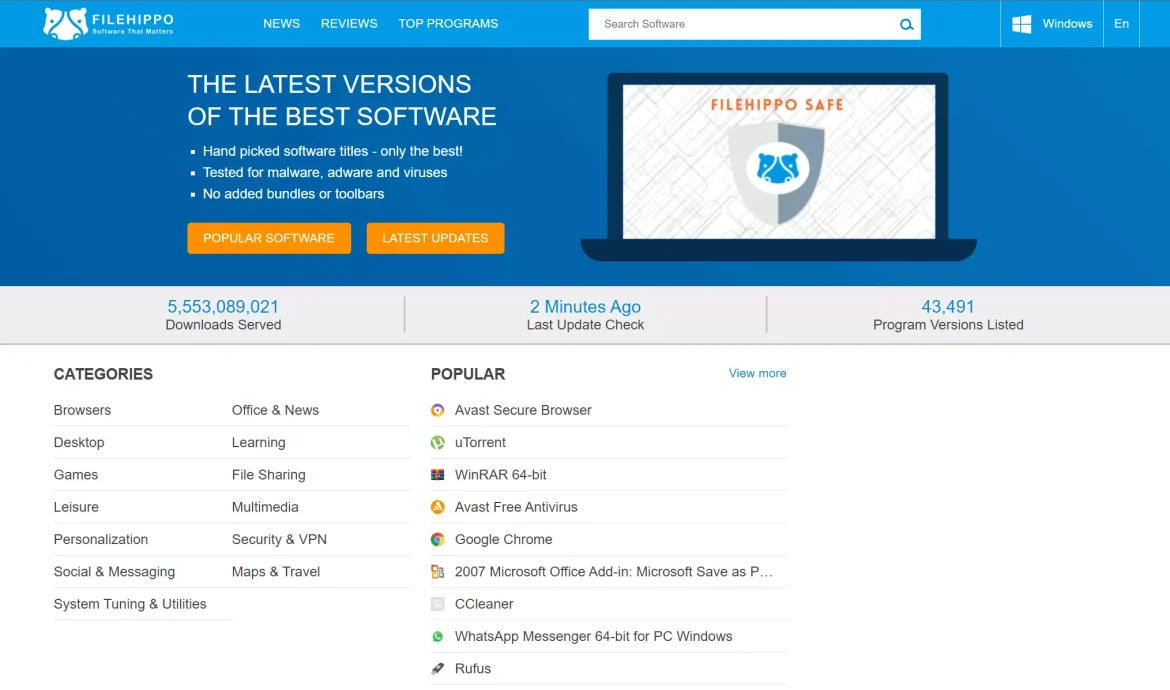
Task: Click the Rufus USB icon
Action: [437, 668]
